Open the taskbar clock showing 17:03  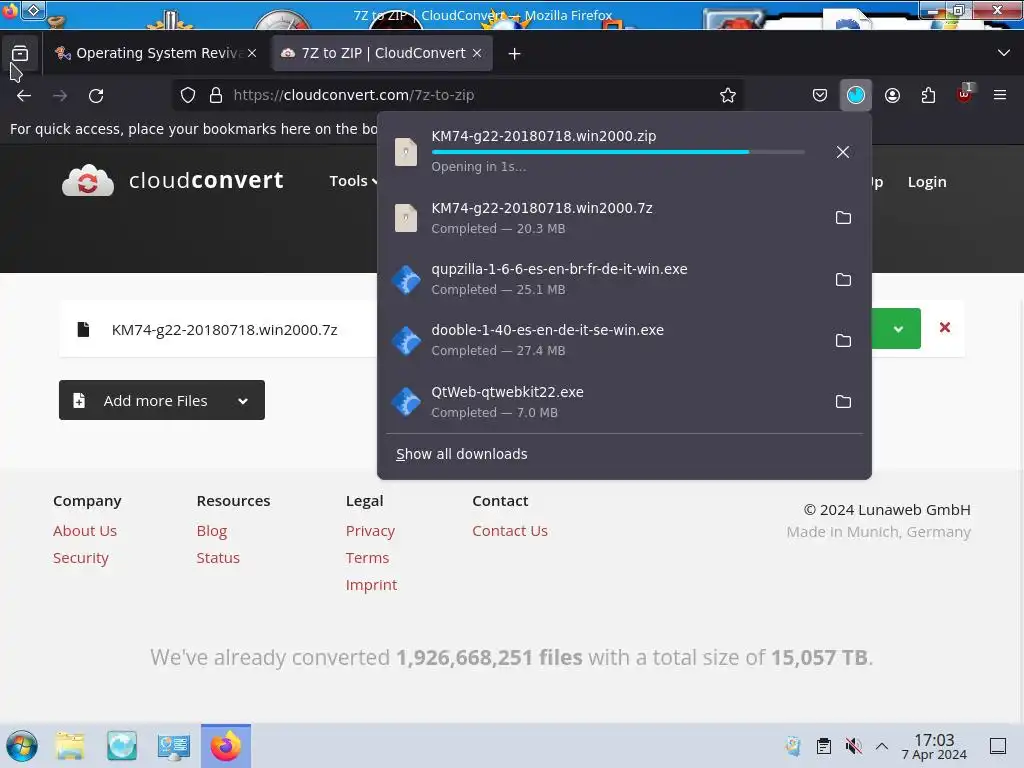[934, 746]
